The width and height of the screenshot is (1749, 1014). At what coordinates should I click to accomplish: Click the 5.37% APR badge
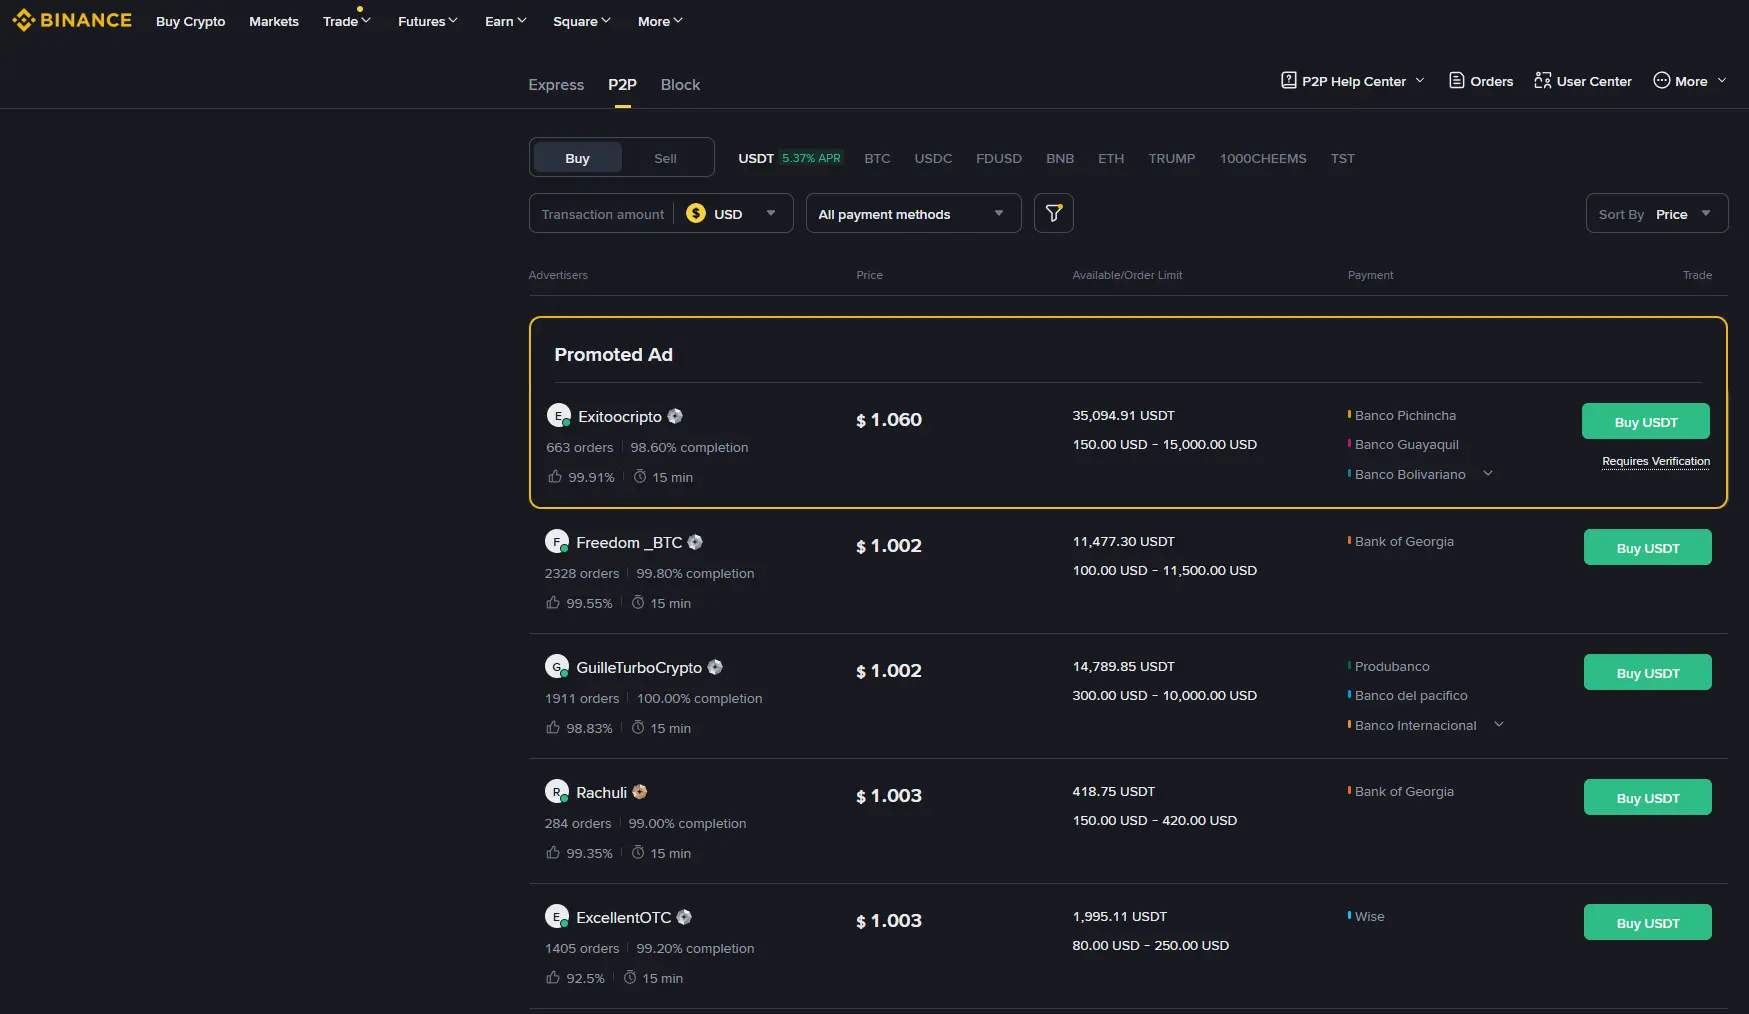point(811,158)
